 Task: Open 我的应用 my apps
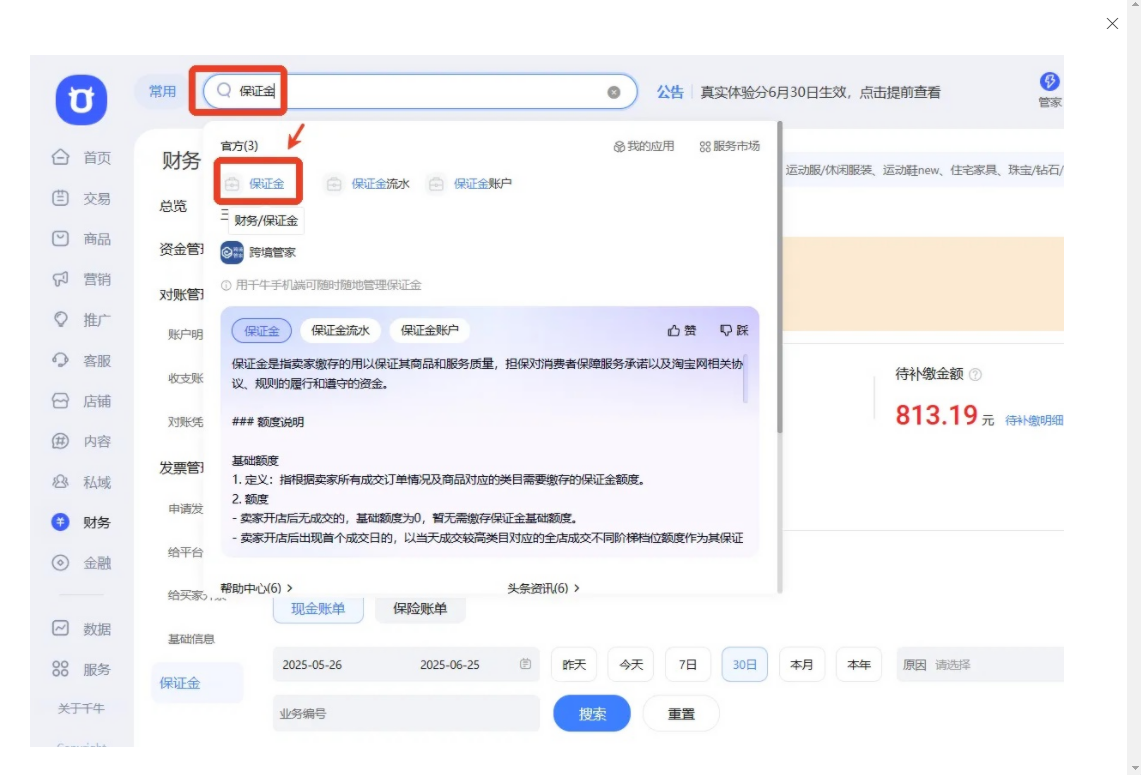[644, 146]
